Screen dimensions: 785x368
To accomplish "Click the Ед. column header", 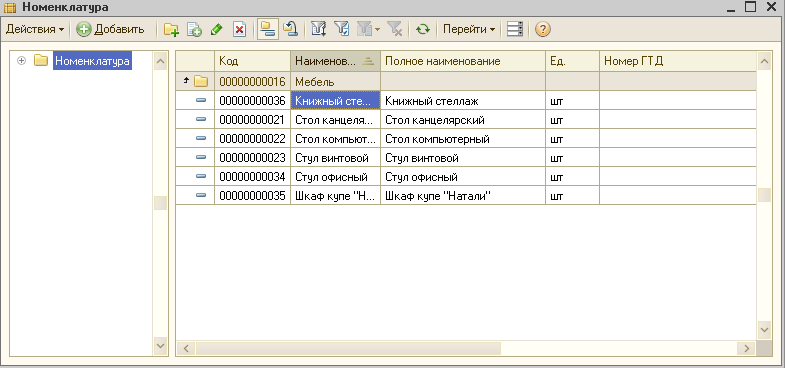I will pyautogui.click(x=572, y=61).
